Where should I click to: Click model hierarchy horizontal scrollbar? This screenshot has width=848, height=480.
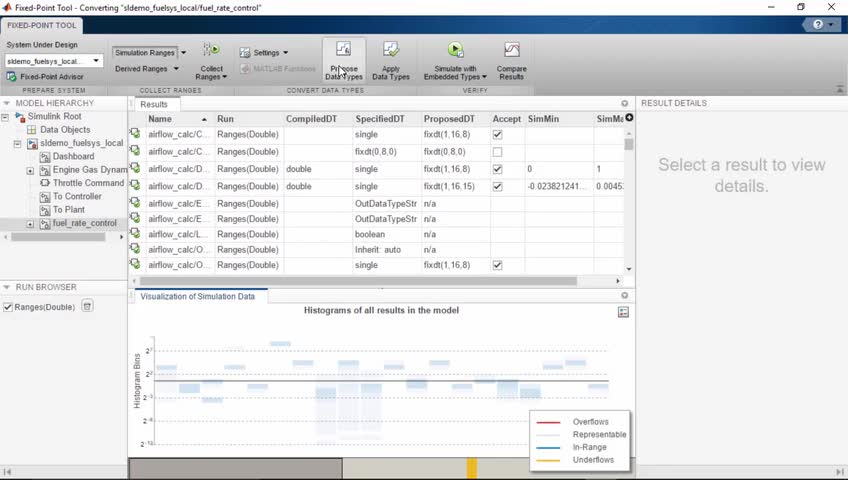click(58, 237)
